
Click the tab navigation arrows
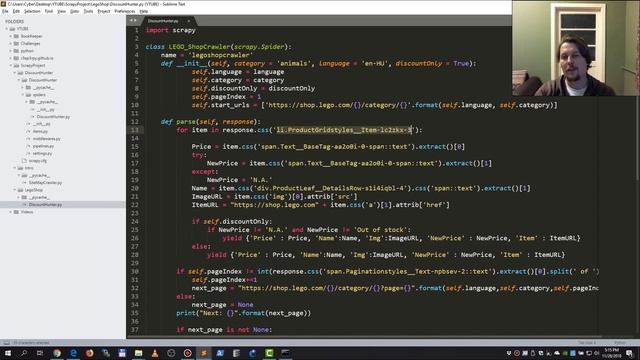coord(133,20)
